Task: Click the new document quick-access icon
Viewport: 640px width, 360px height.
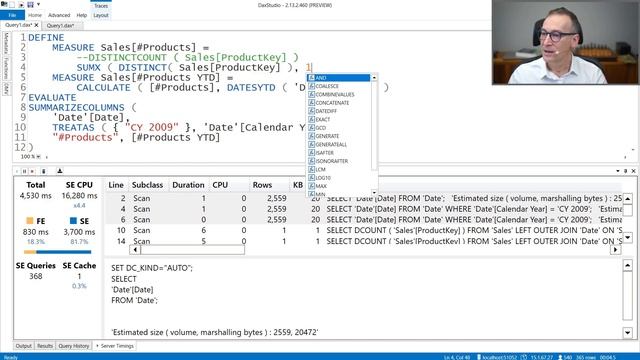Action: [x=13, y=4]
